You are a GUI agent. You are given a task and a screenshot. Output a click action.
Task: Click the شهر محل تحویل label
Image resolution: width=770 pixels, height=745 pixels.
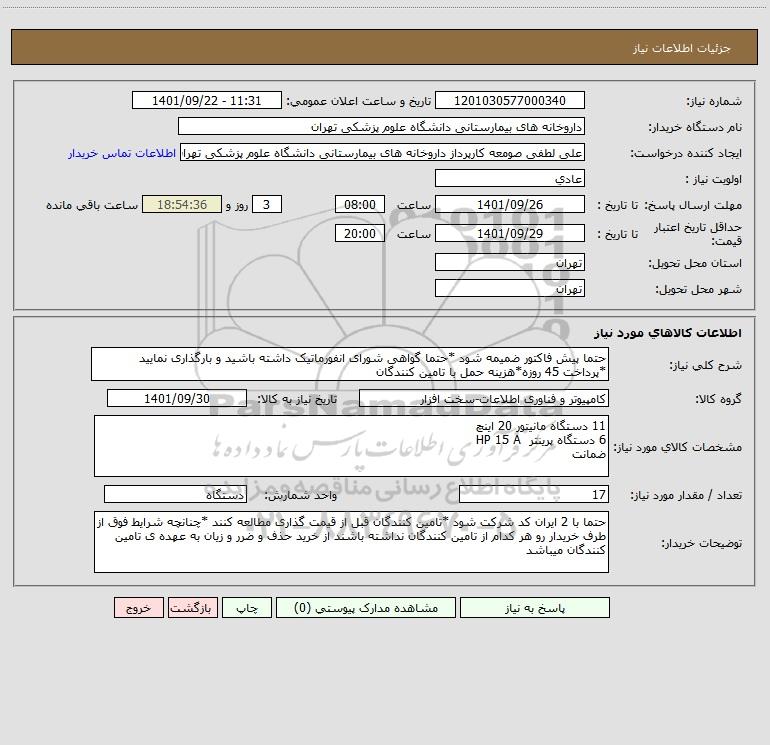(x=699, y=289)
